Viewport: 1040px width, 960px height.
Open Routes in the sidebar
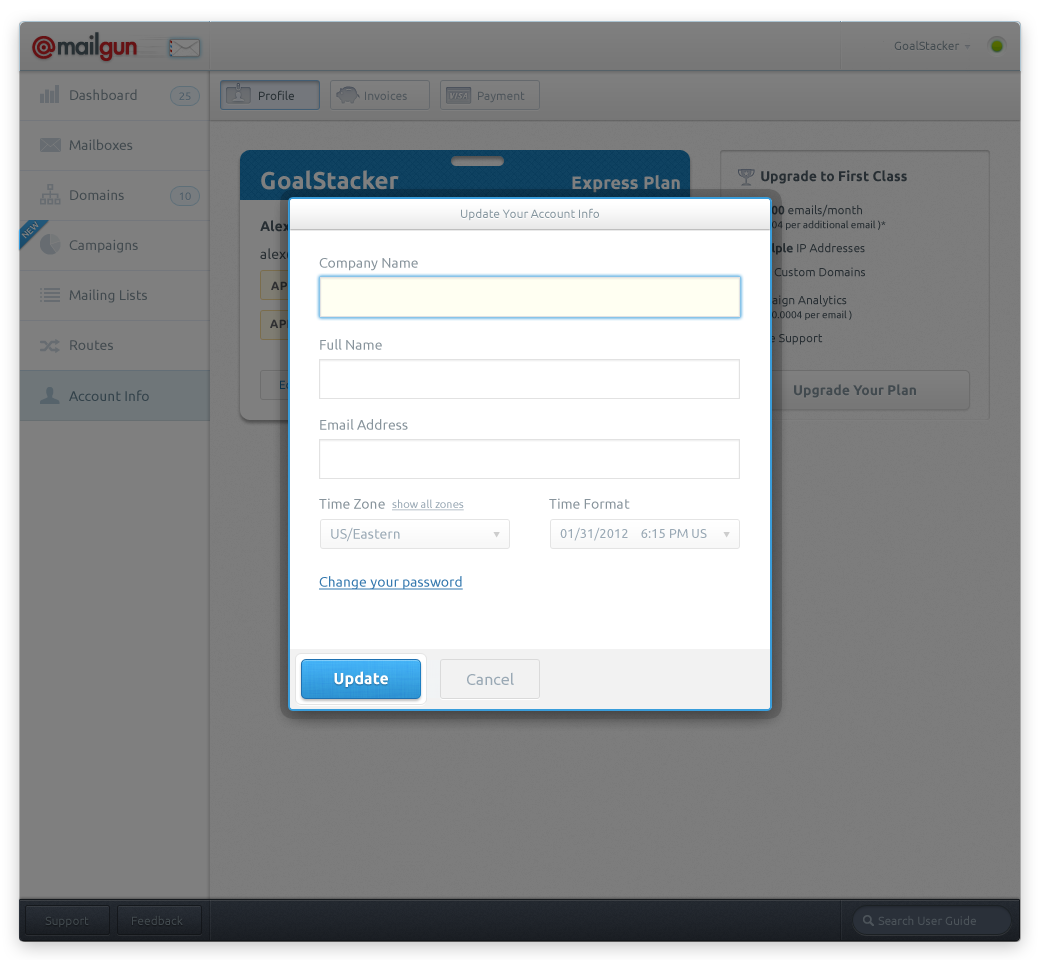pyautogui.click(x=115, y=346)
